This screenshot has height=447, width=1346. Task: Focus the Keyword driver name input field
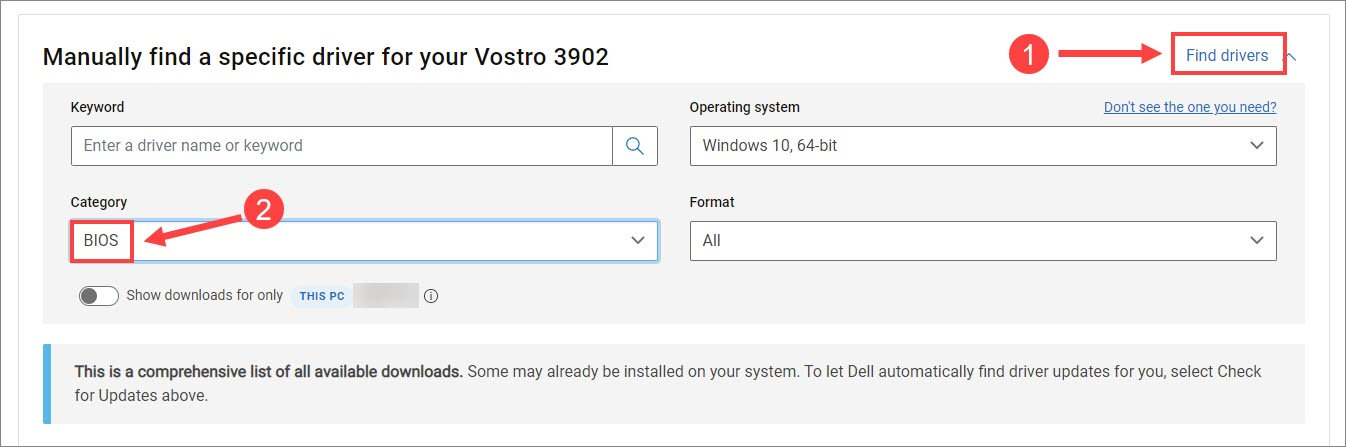click(x=341, y=146)
